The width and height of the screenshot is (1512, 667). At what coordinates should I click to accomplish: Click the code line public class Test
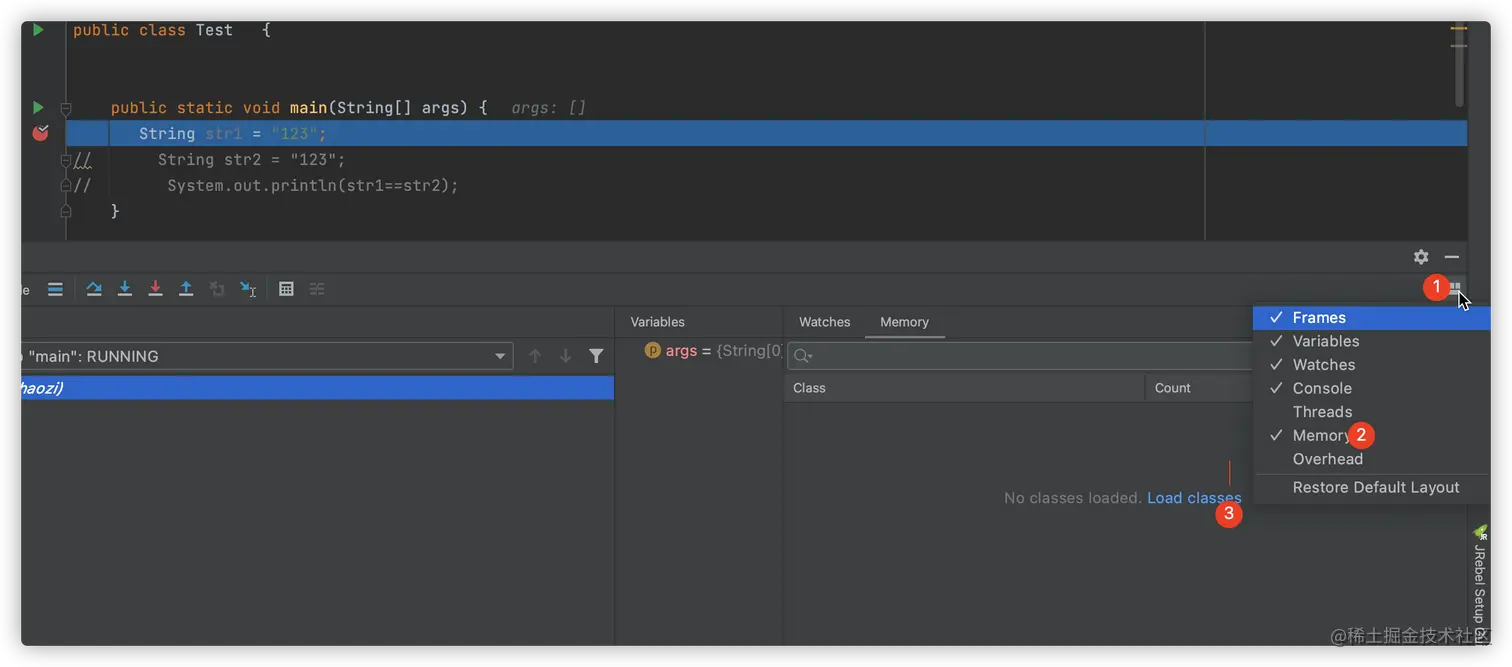[171, 30]
